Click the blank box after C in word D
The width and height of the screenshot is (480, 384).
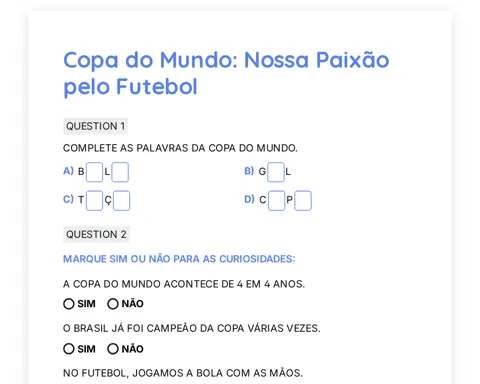277,200
